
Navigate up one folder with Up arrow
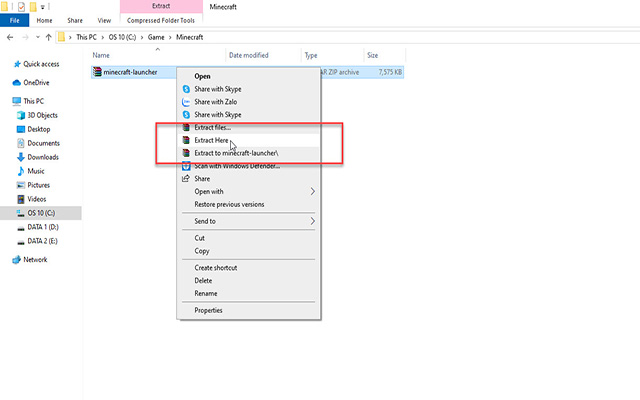pyautogui.click(x=48, y=37)
